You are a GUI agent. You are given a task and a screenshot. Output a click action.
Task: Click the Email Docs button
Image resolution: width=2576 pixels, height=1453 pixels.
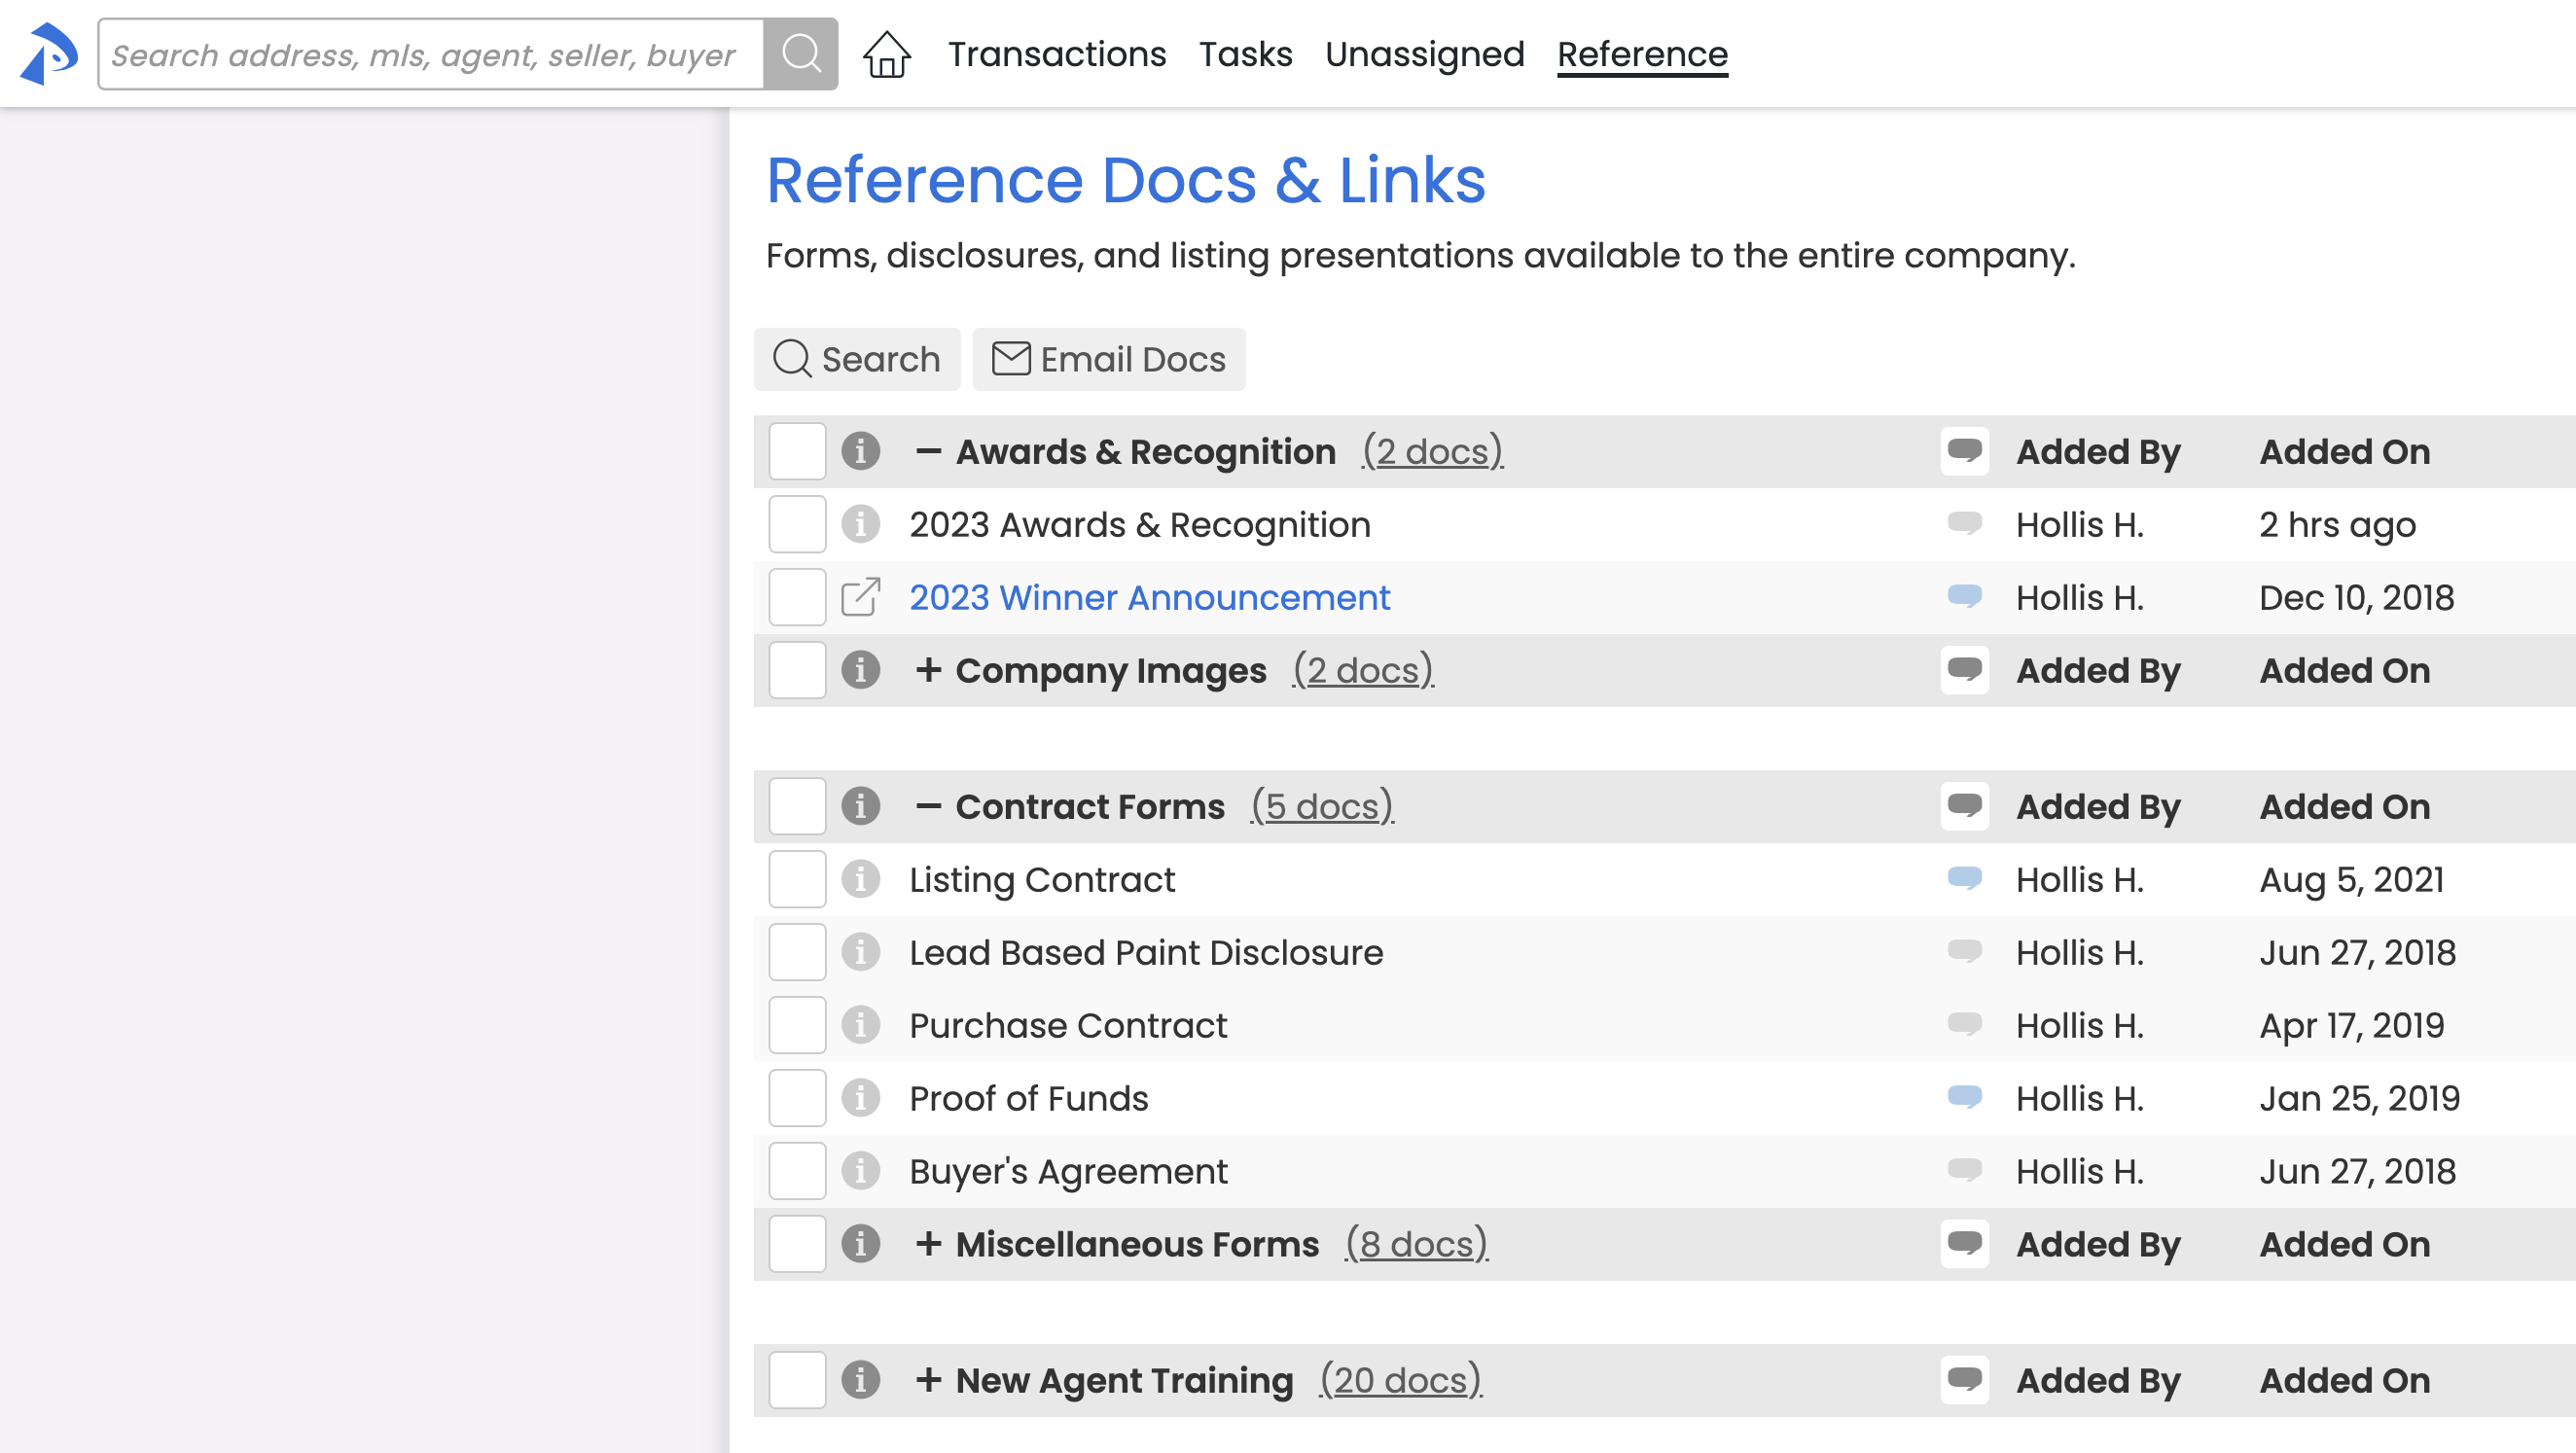(x=1108, y=359)
